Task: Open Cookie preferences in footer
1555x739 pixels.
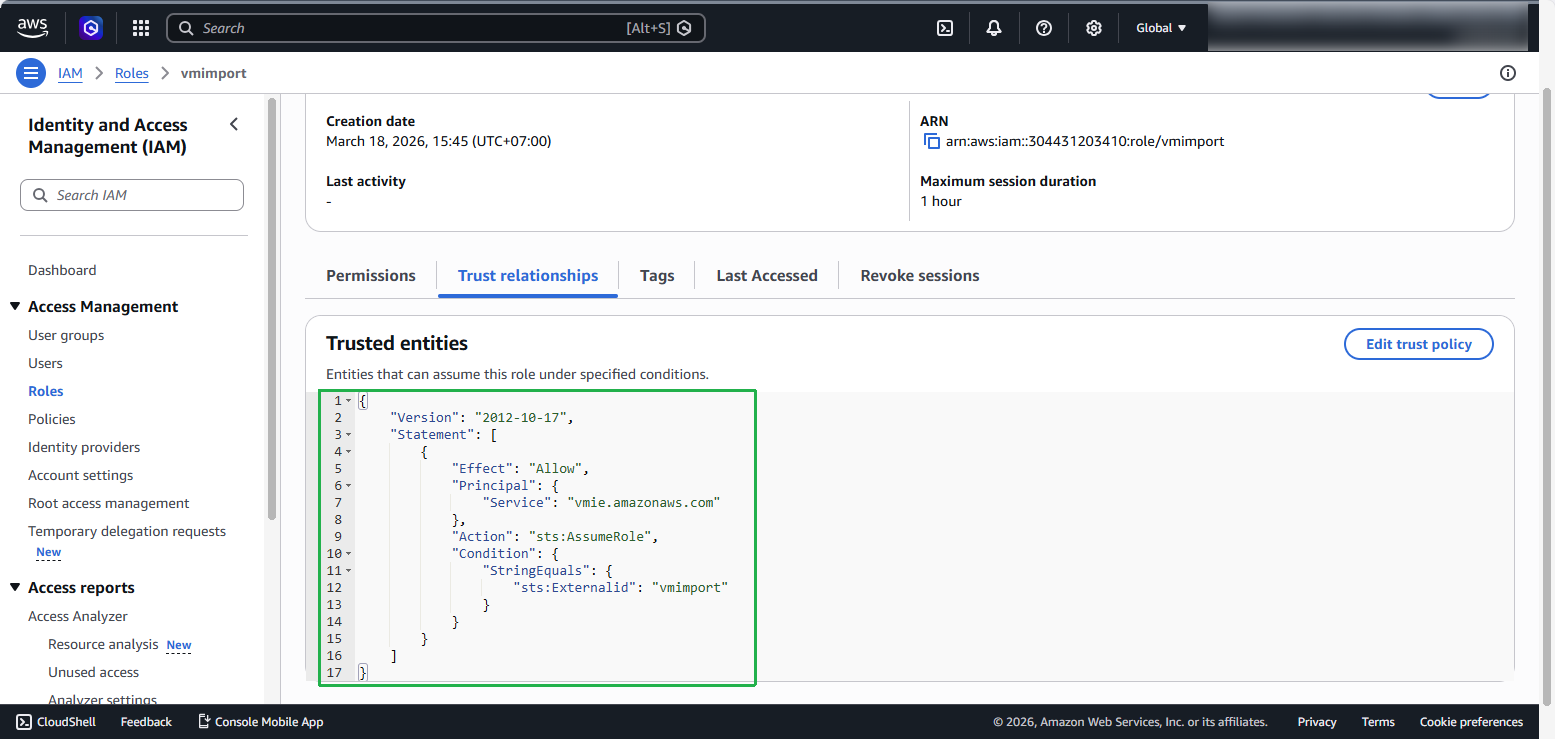Action: (1471, 722)
